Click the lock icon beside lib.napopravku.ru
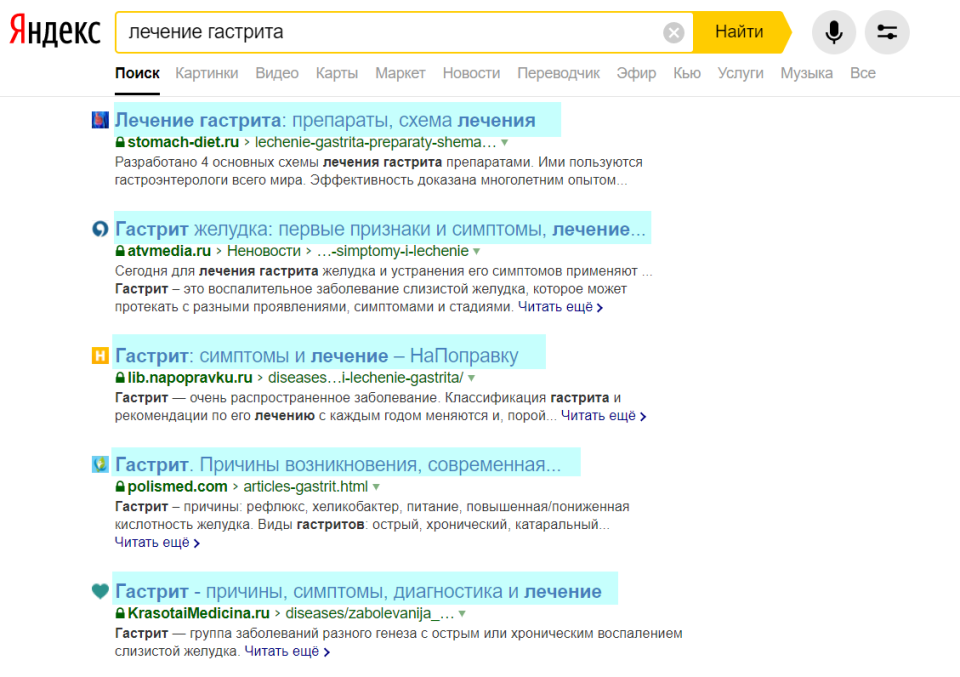Viewport: 960px width, 677px height. coord(120,378)
